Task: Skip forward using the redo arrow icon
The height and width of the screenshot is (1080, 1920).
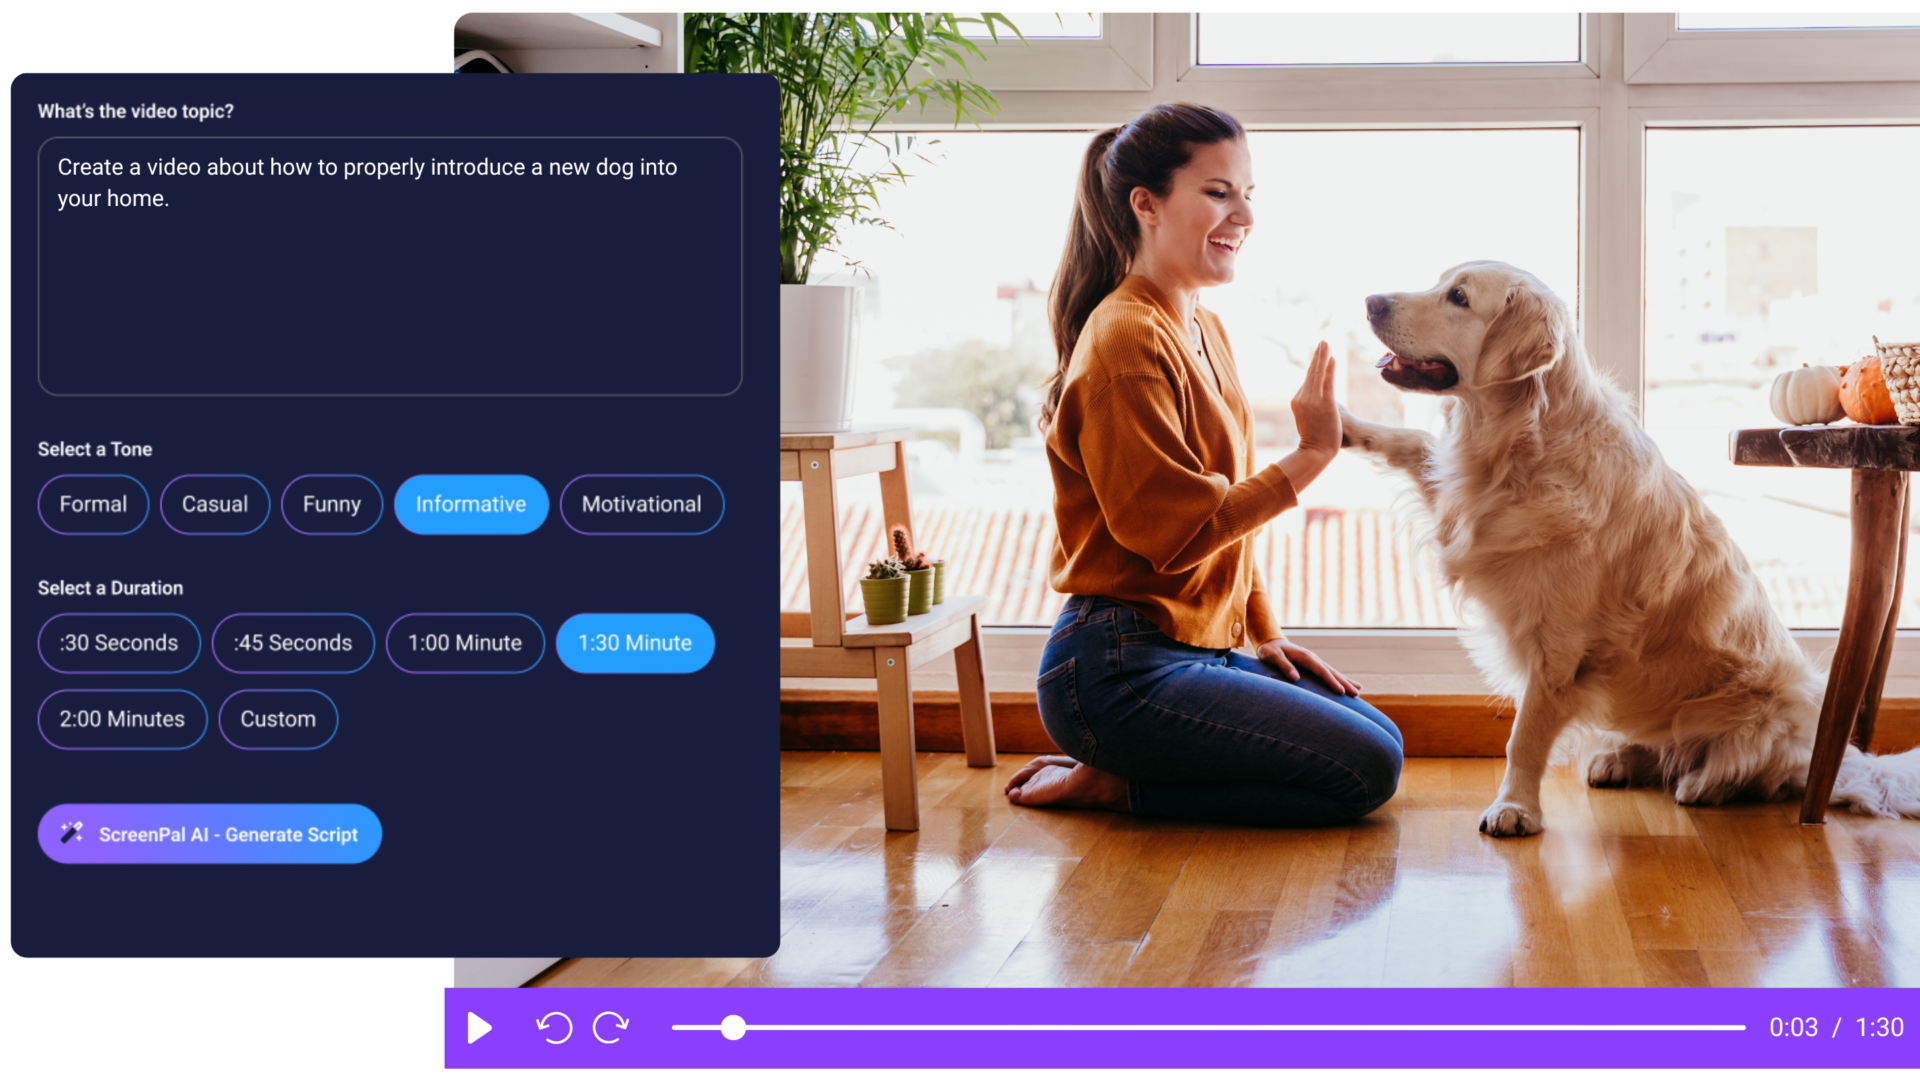Action: tap(611, 1028)
